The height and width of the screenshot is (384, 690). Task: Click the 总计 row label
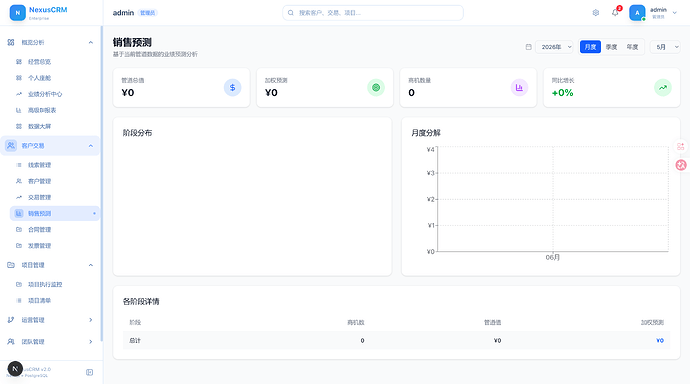click(x=135, y=340)
